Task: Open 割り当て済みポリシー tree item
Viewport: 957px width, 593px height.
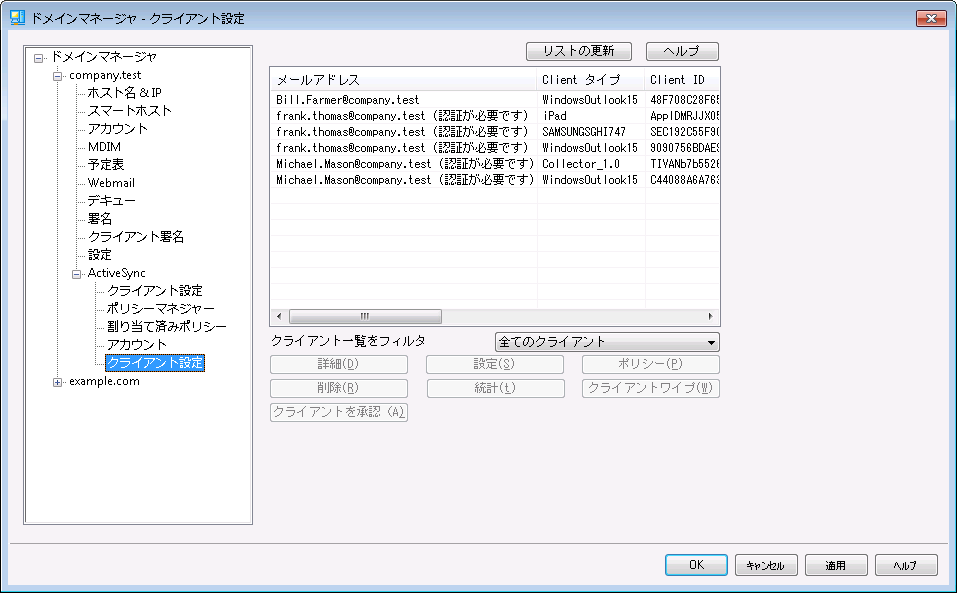Action: click(166, 327)
